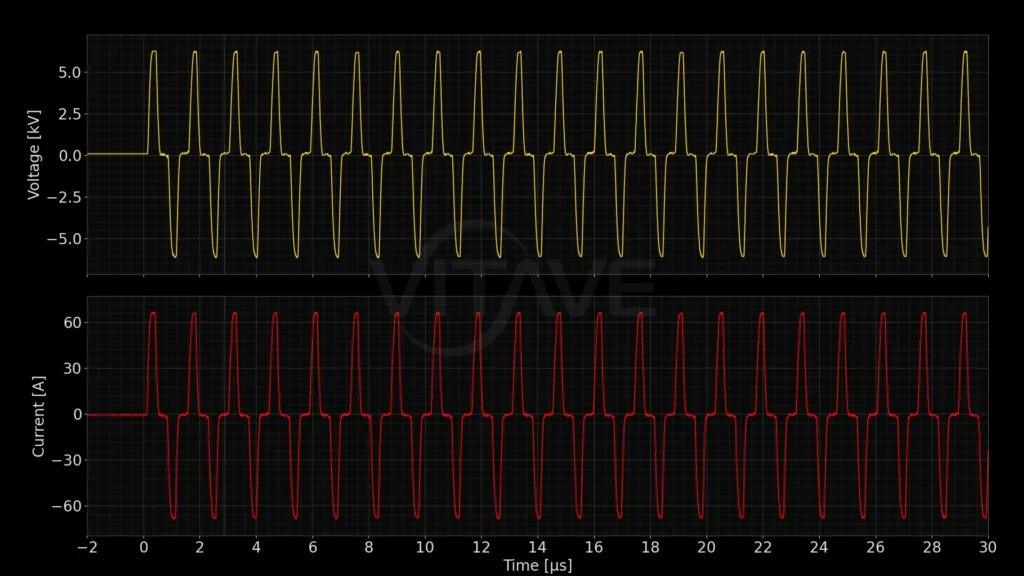Click the 4 tick on time axis
Screen dimensions: 1024x576
coord(256,547)
